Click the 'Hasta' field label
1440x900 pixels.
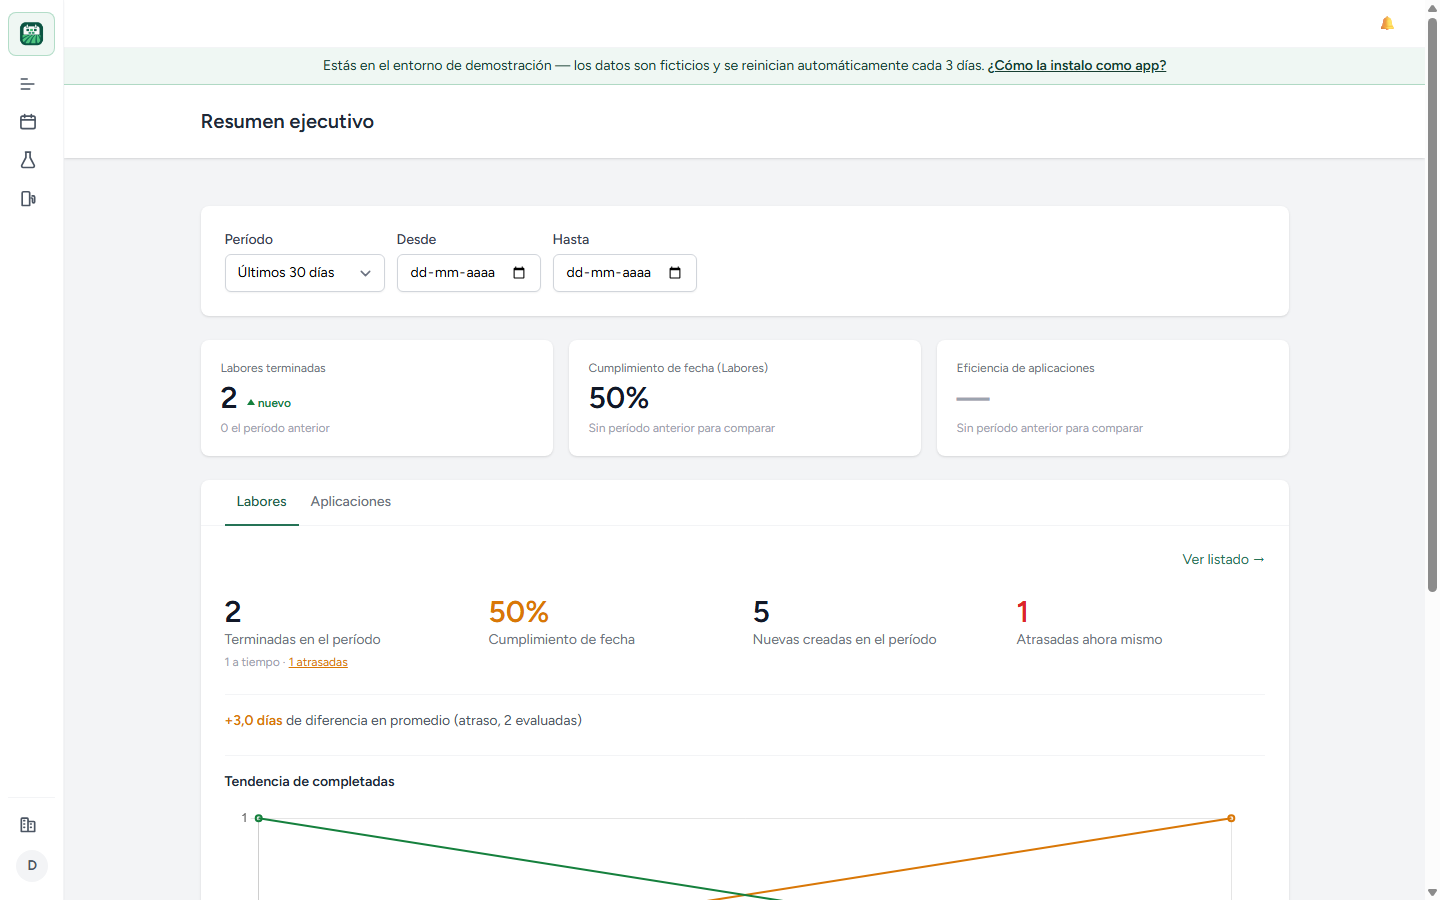[x=571, y=240]
